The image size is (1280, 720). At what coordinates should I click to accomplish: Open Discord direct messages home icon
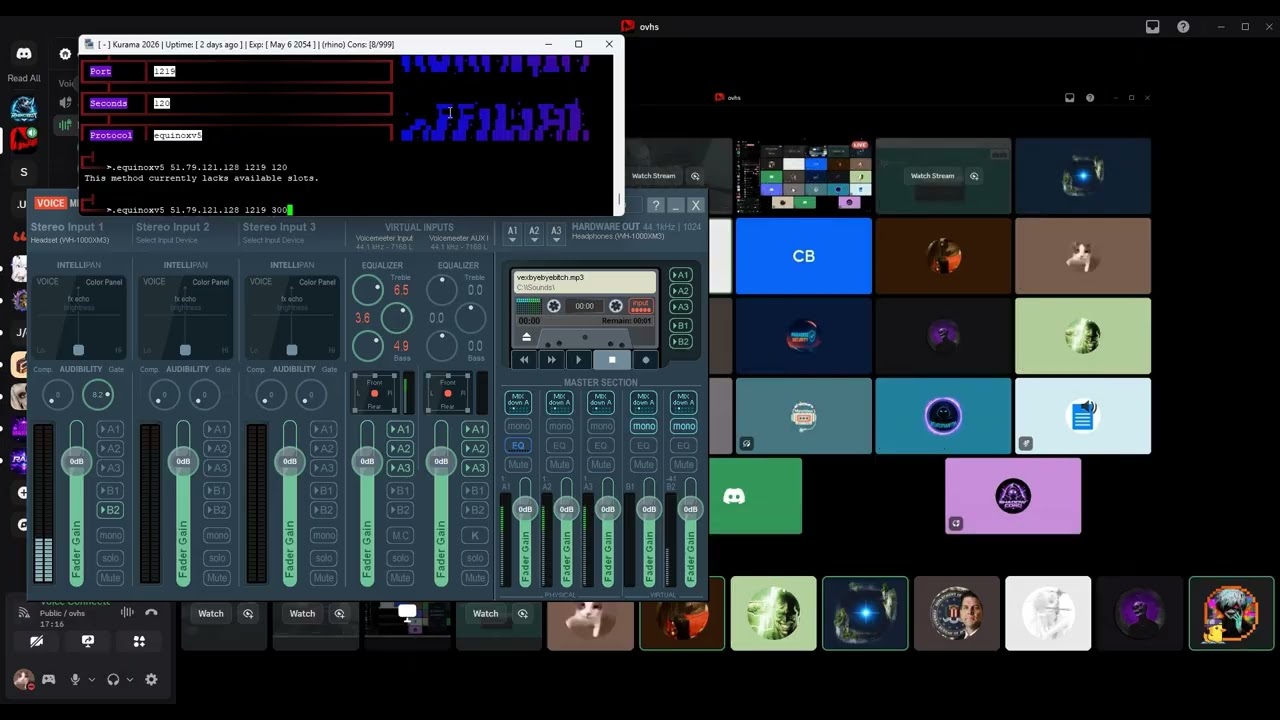(24, 54)
